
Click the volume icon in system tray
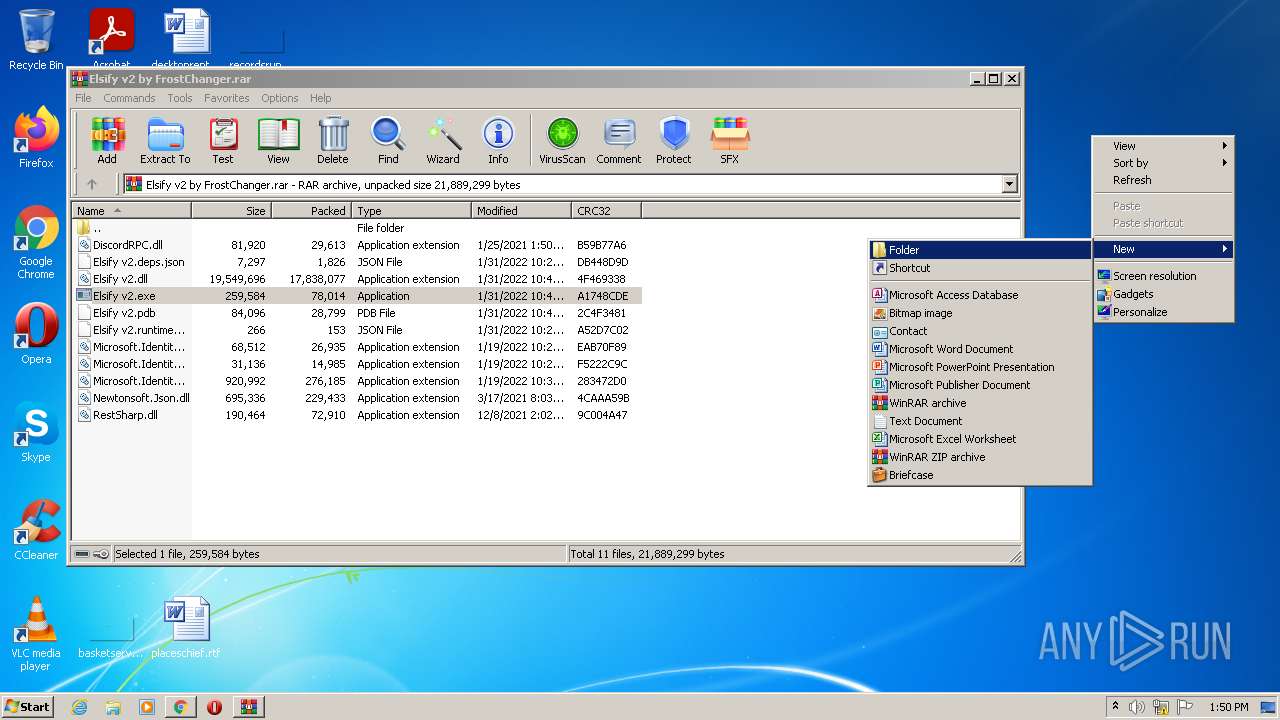(x=1137, y=707)
